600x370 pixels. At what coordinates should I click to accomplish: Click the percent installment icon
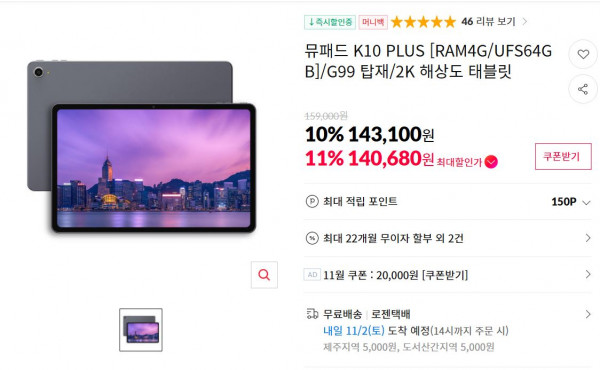click(312, 238)
